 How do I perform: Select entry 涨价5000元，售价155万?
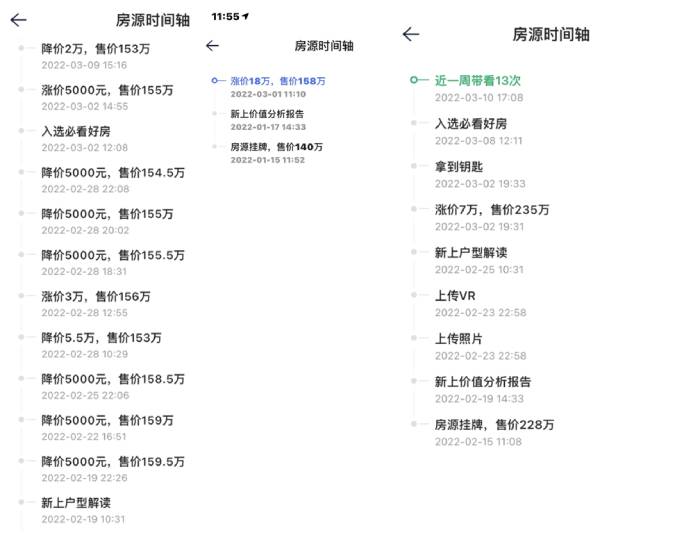pos(107,90)
